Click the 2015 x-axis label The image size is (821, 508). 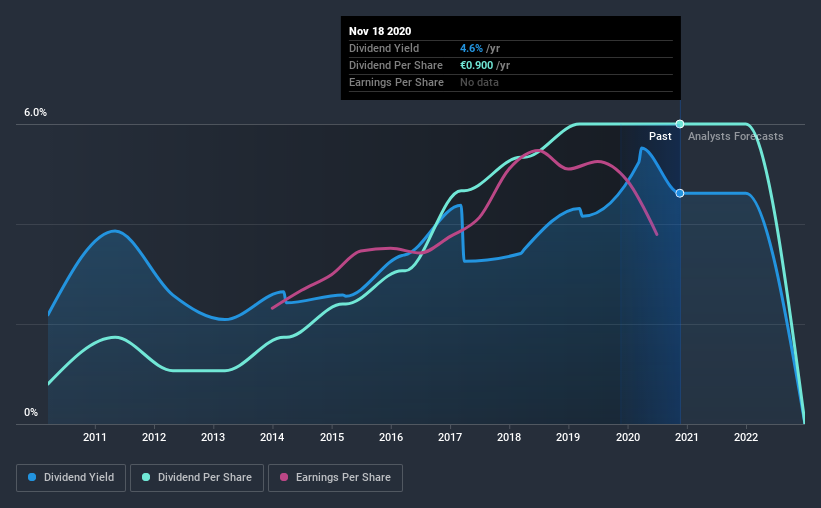coord(332,437)
